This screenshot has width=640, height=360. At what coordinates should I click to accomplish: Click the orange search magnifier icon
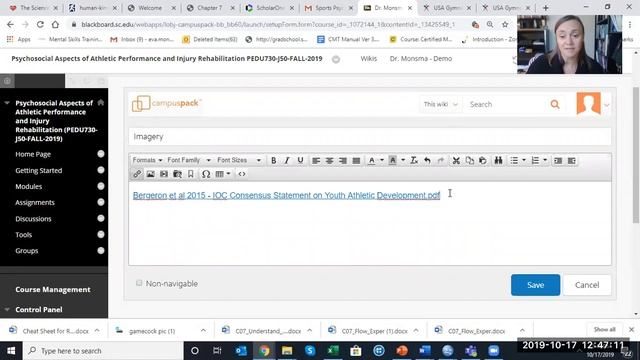coord(555,104)
